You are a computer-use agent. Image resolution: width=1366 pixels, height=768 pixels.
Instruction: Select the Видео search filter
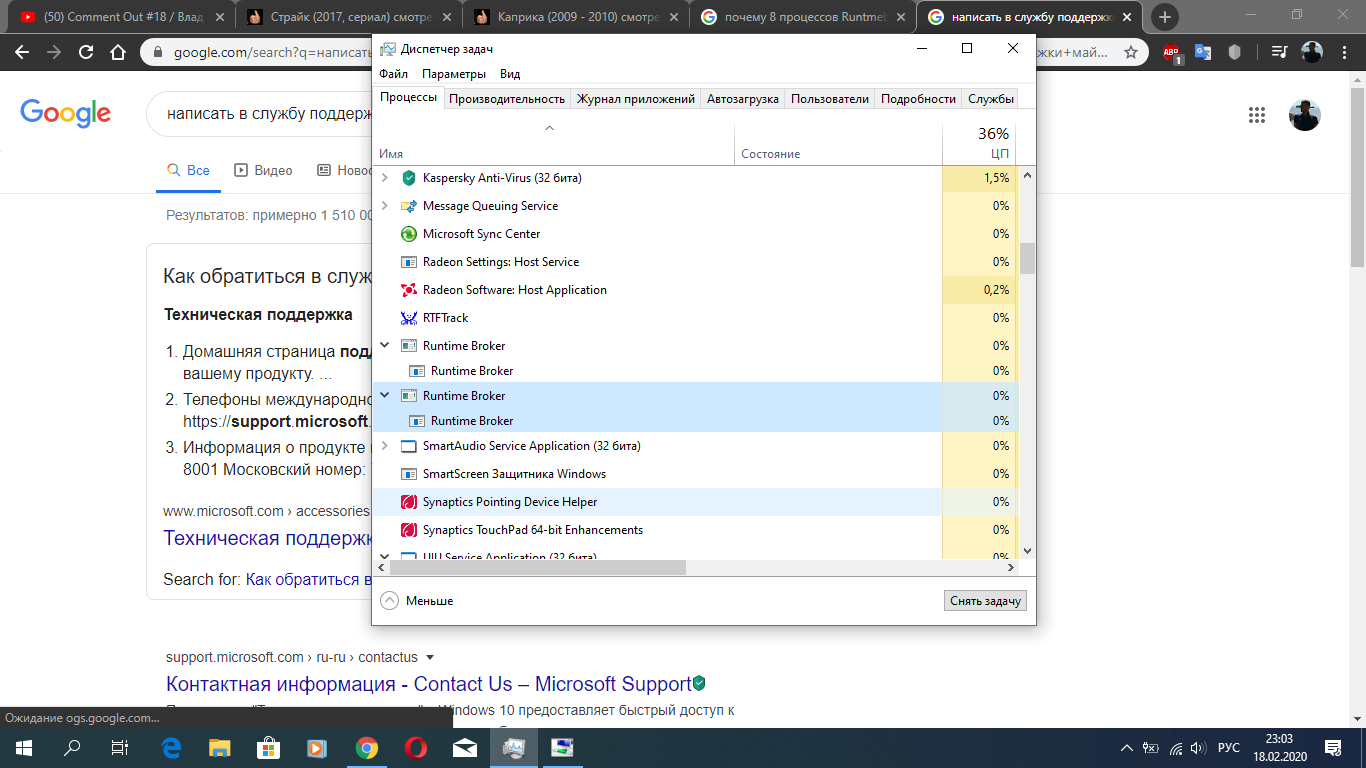tap(263, 170)
